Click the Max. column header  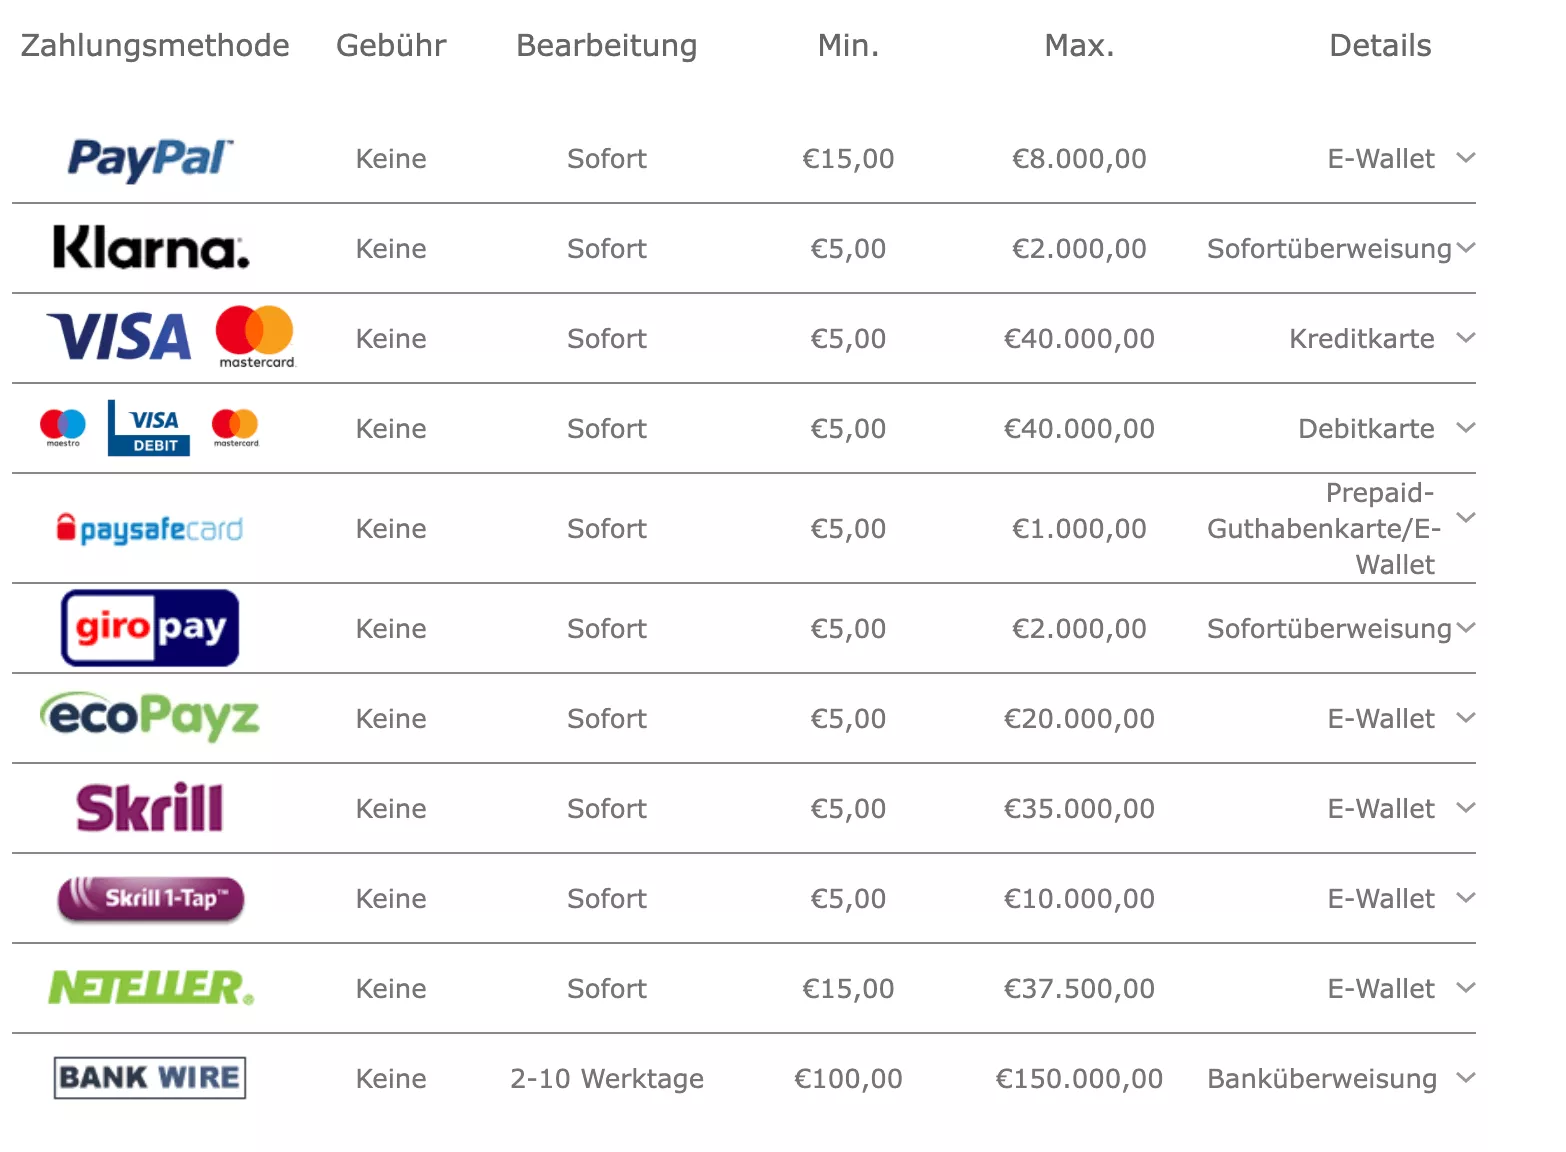tap(1079, 45)
